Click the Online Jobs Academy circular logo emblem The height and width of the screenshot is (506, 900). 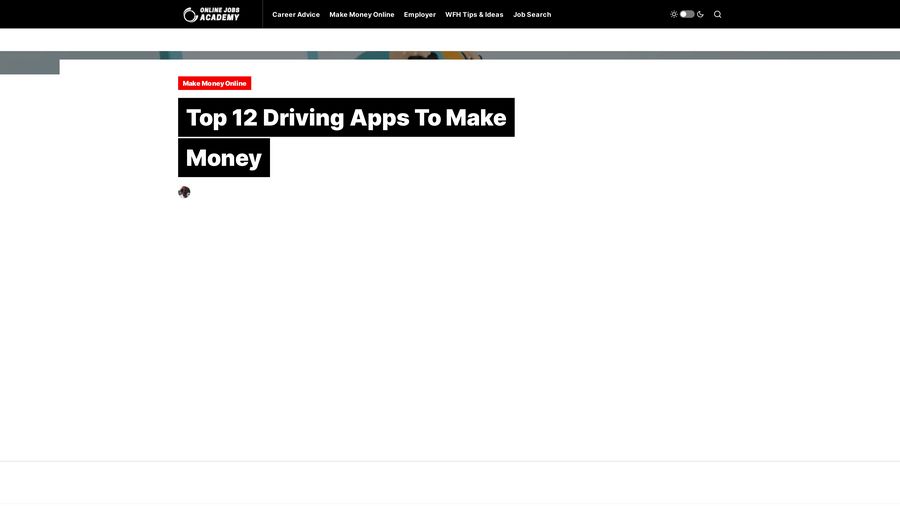(x=190, y=14)
